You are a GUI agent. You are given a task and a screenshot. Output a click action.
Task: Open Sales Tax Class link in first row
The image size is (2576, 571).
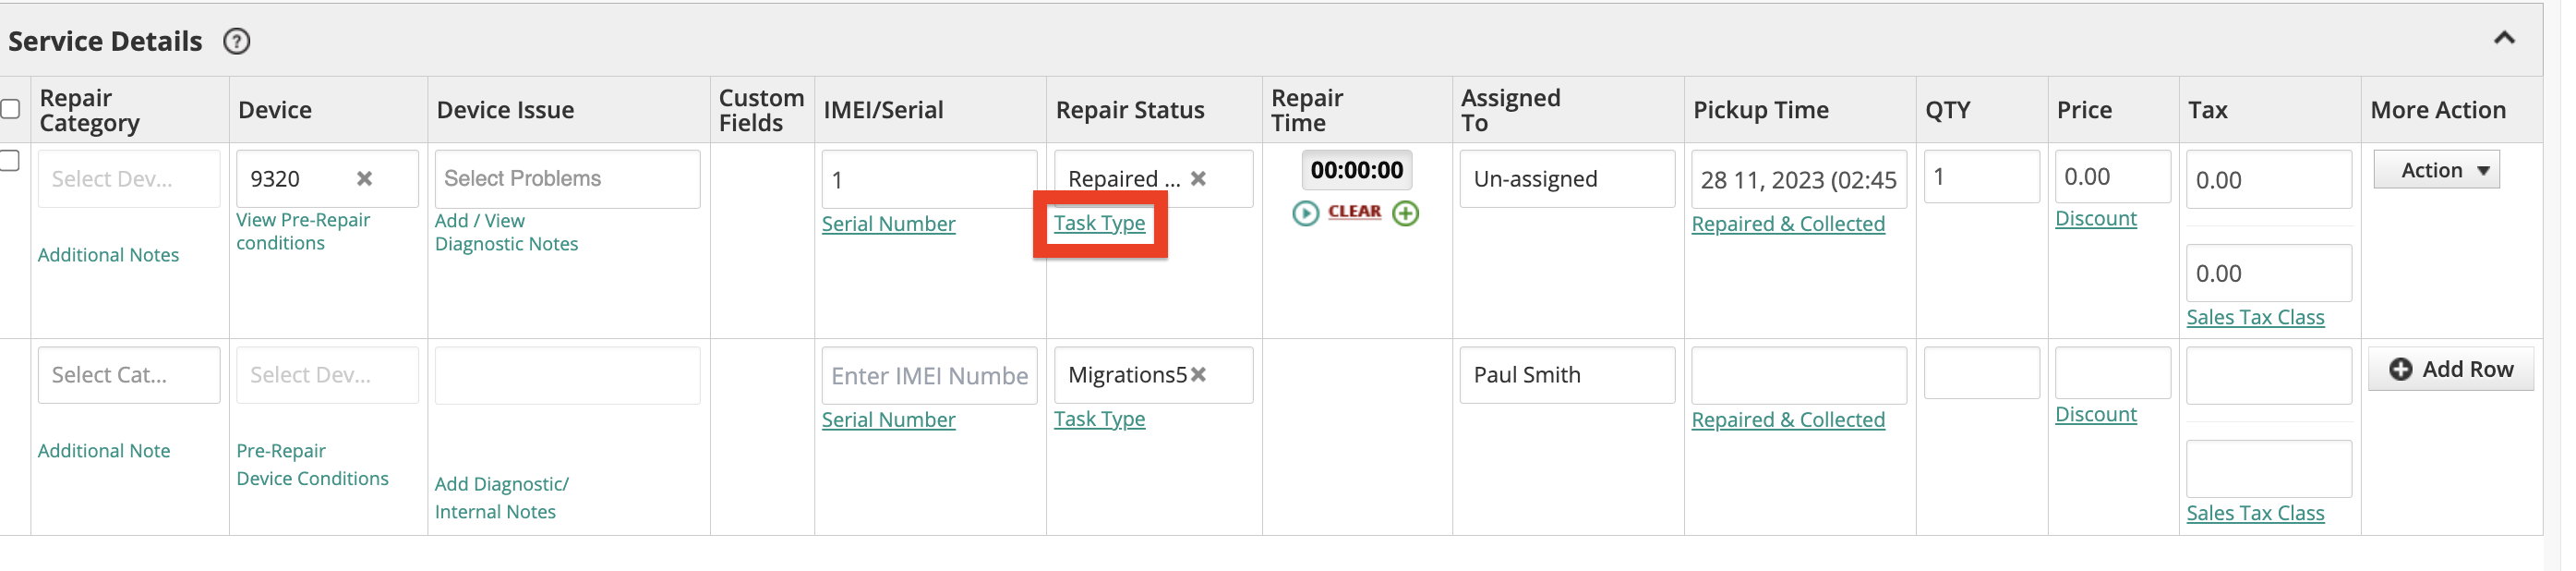pyautogui.click(x=2255, y=317)
